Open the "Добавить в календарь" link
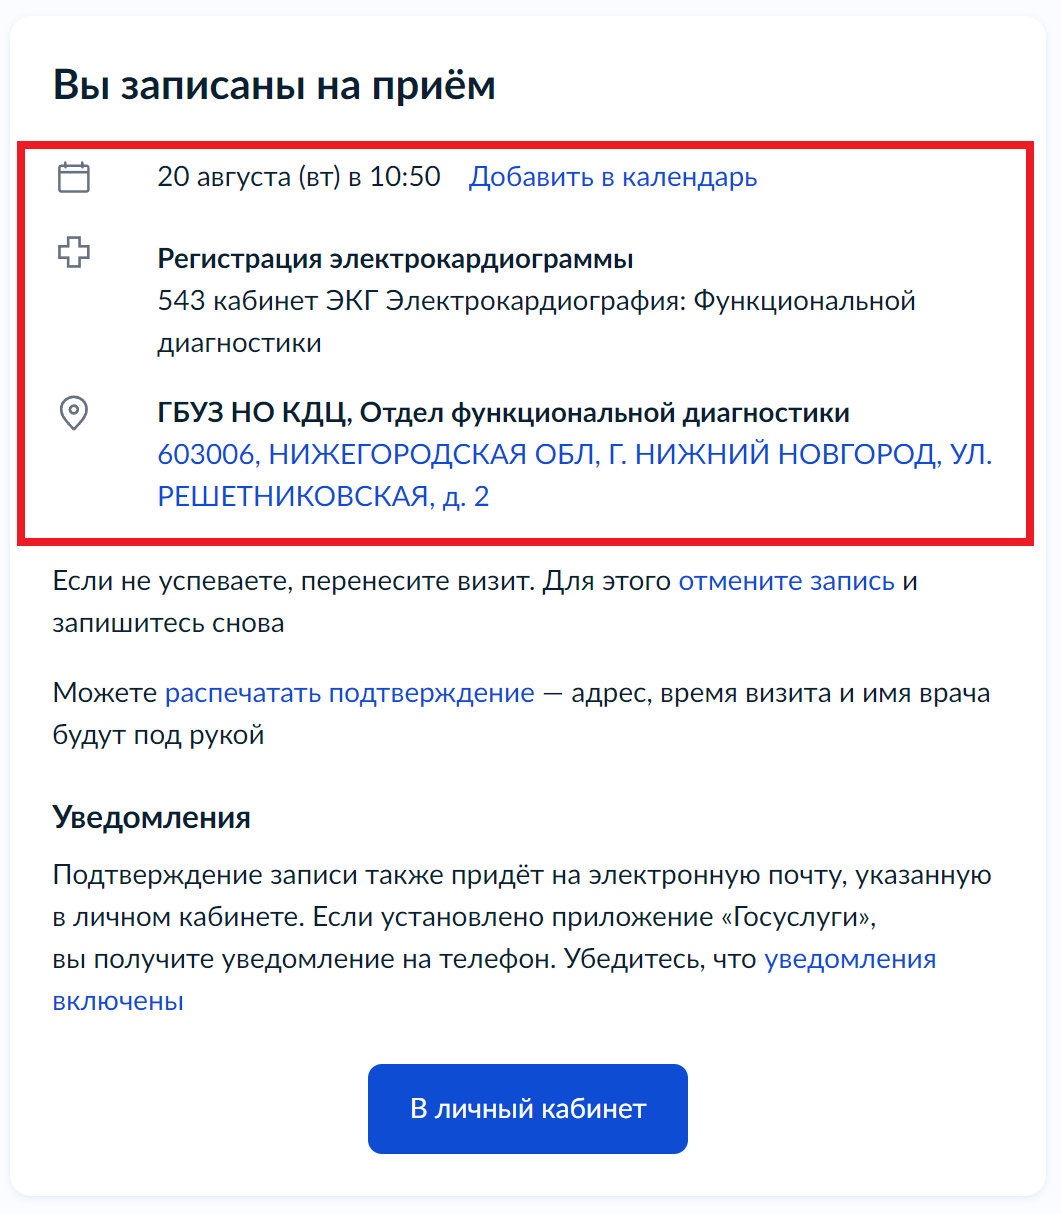Screen dimensions: 1061x1214 point(613,178)
